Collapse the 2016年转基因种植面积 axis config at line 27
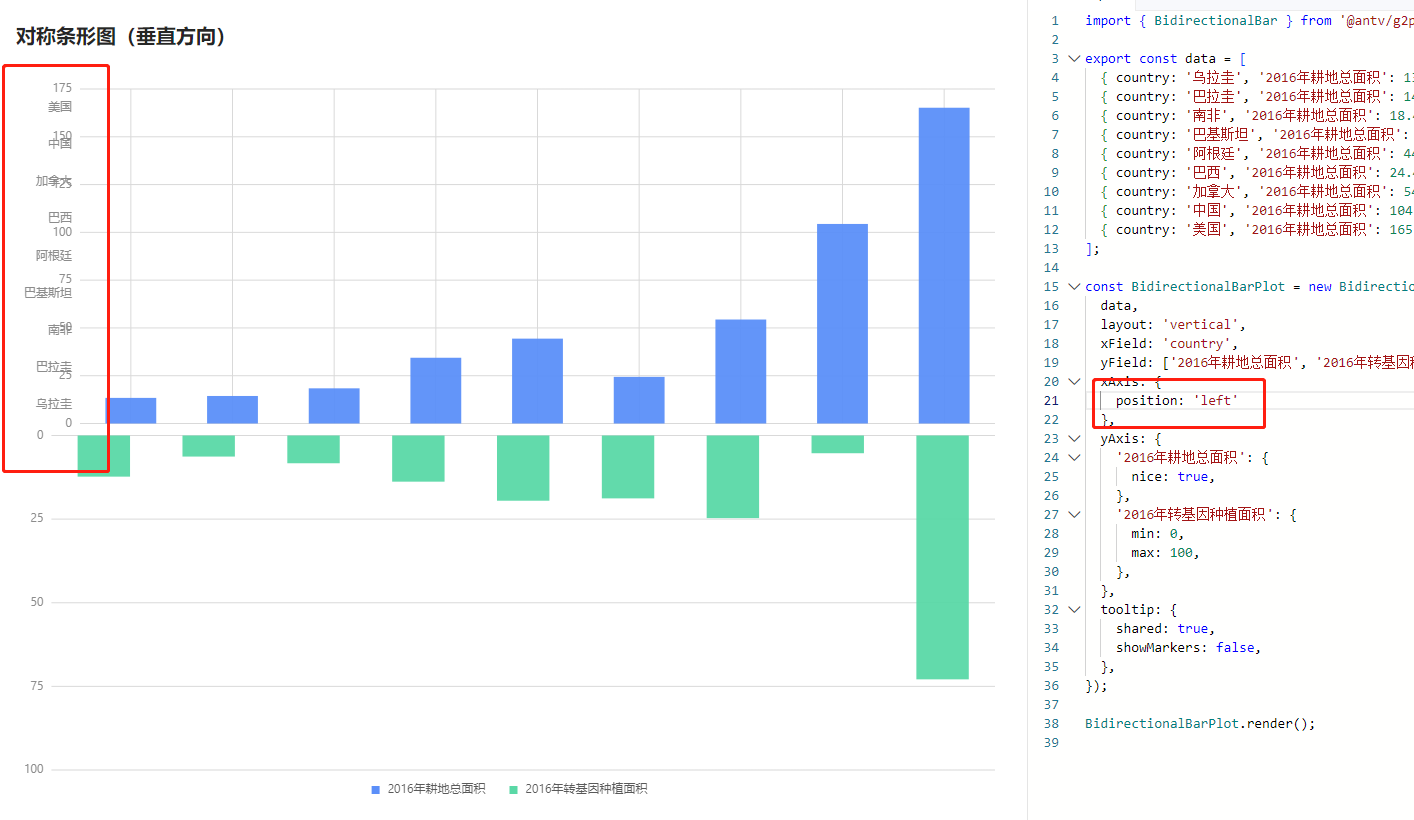This screenshot has height=820, width=1414. tap(1073, 514)
